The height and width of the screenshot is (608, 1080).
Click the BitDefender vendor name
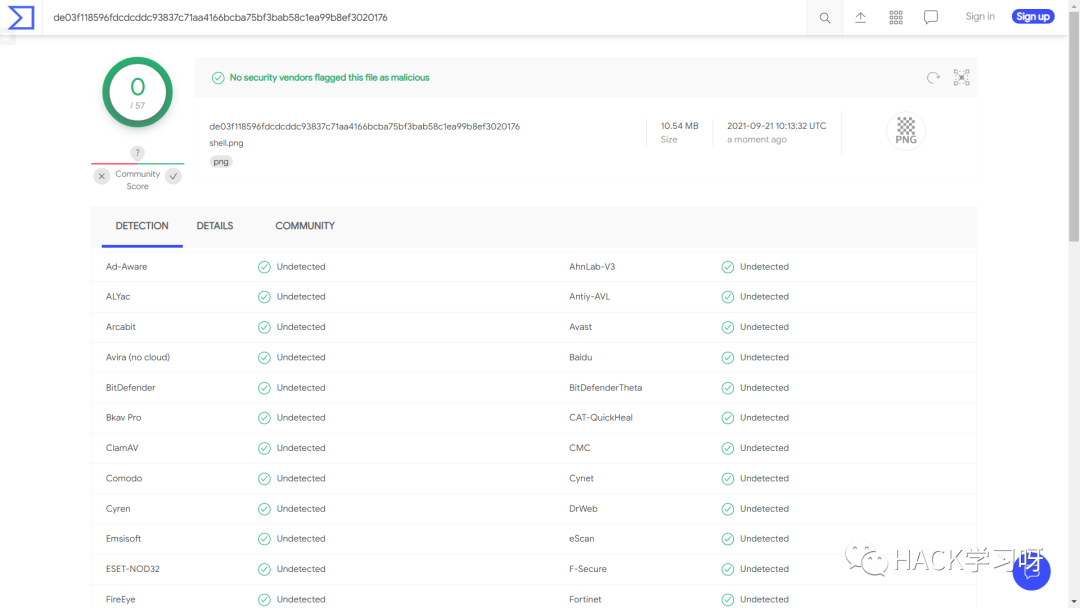pos(130,388)
